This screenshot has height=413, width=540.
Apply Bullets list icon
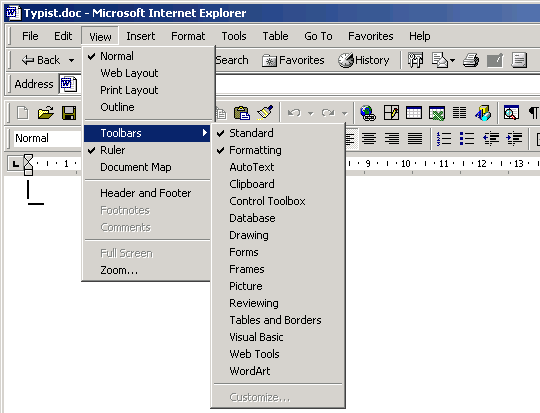467,138
